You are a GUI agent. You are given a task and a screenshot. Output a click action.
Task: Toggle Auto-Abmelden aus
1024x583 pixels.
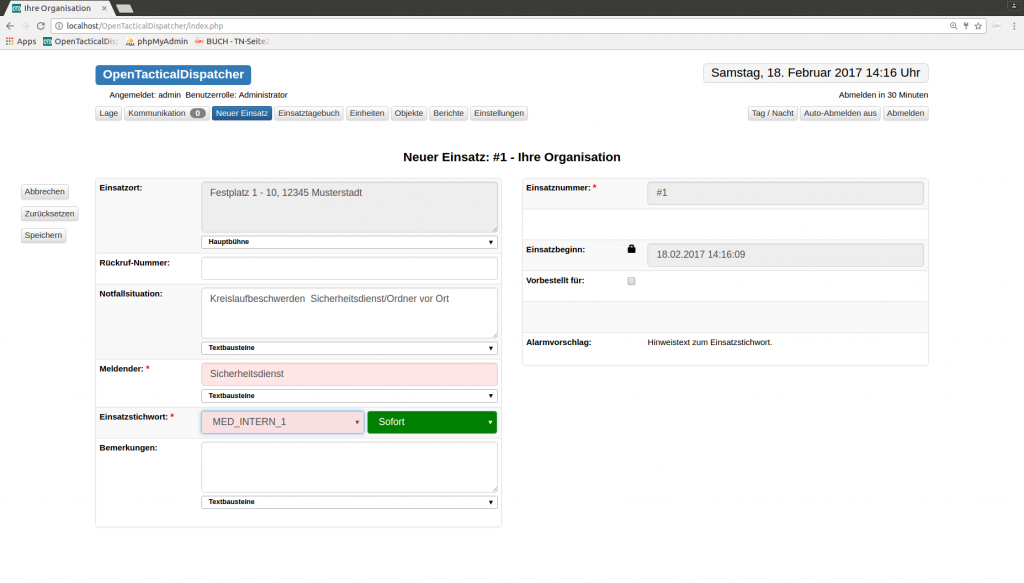840,113
